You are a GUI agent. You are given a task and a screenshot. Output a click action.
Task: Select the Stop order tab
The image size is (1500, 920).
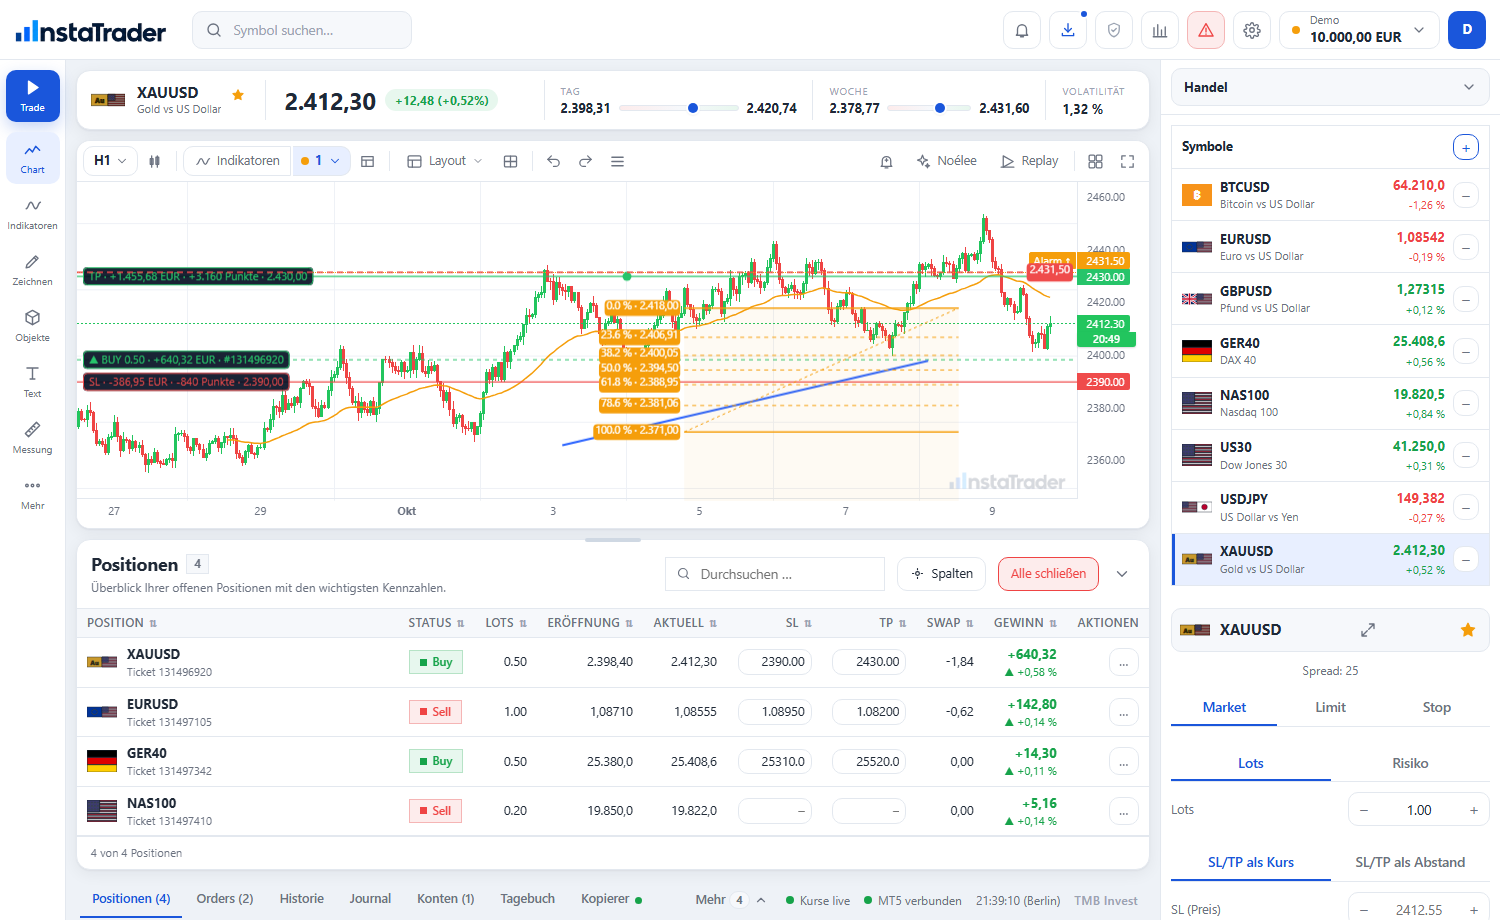(1436, 707)
